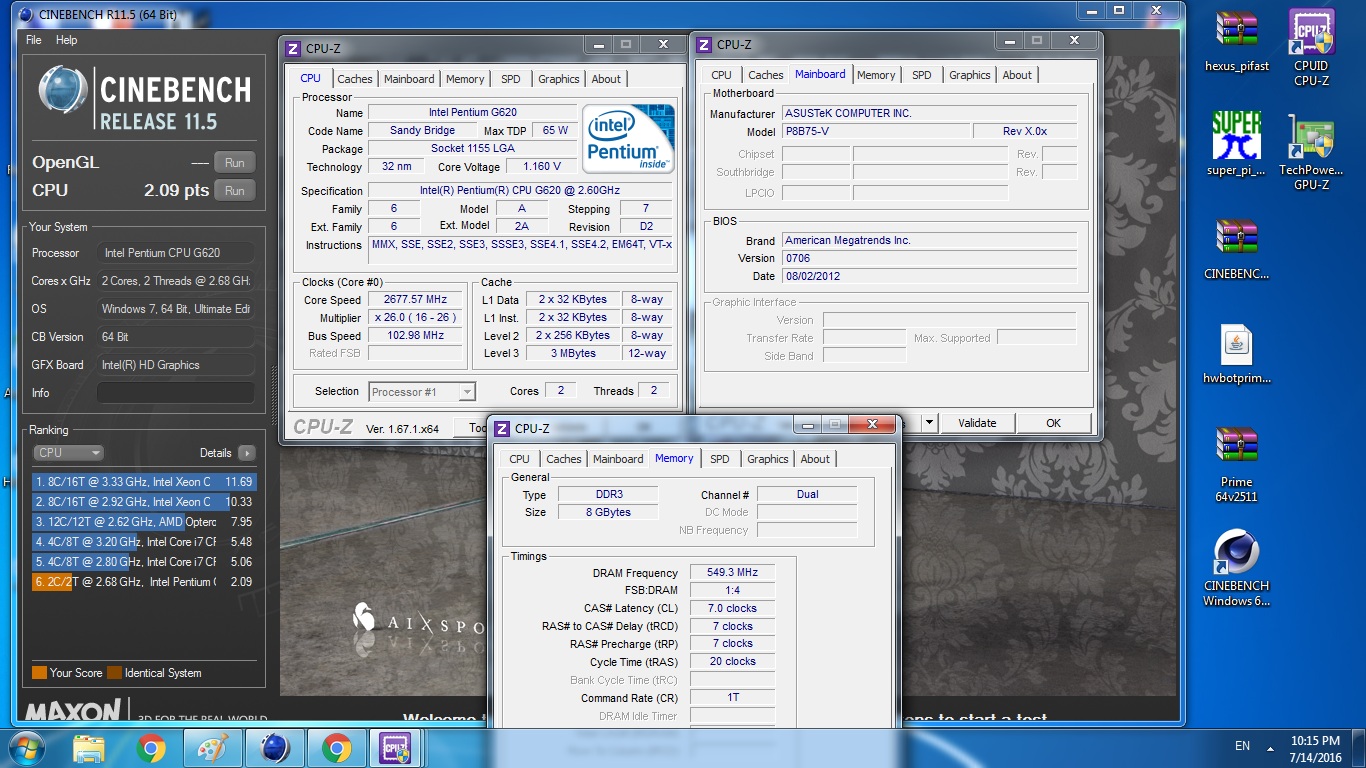Switch to Cinebench taskbar icon
This screenshot has height=768, width=1366.
pyautogui.click(x=275, y=747)
